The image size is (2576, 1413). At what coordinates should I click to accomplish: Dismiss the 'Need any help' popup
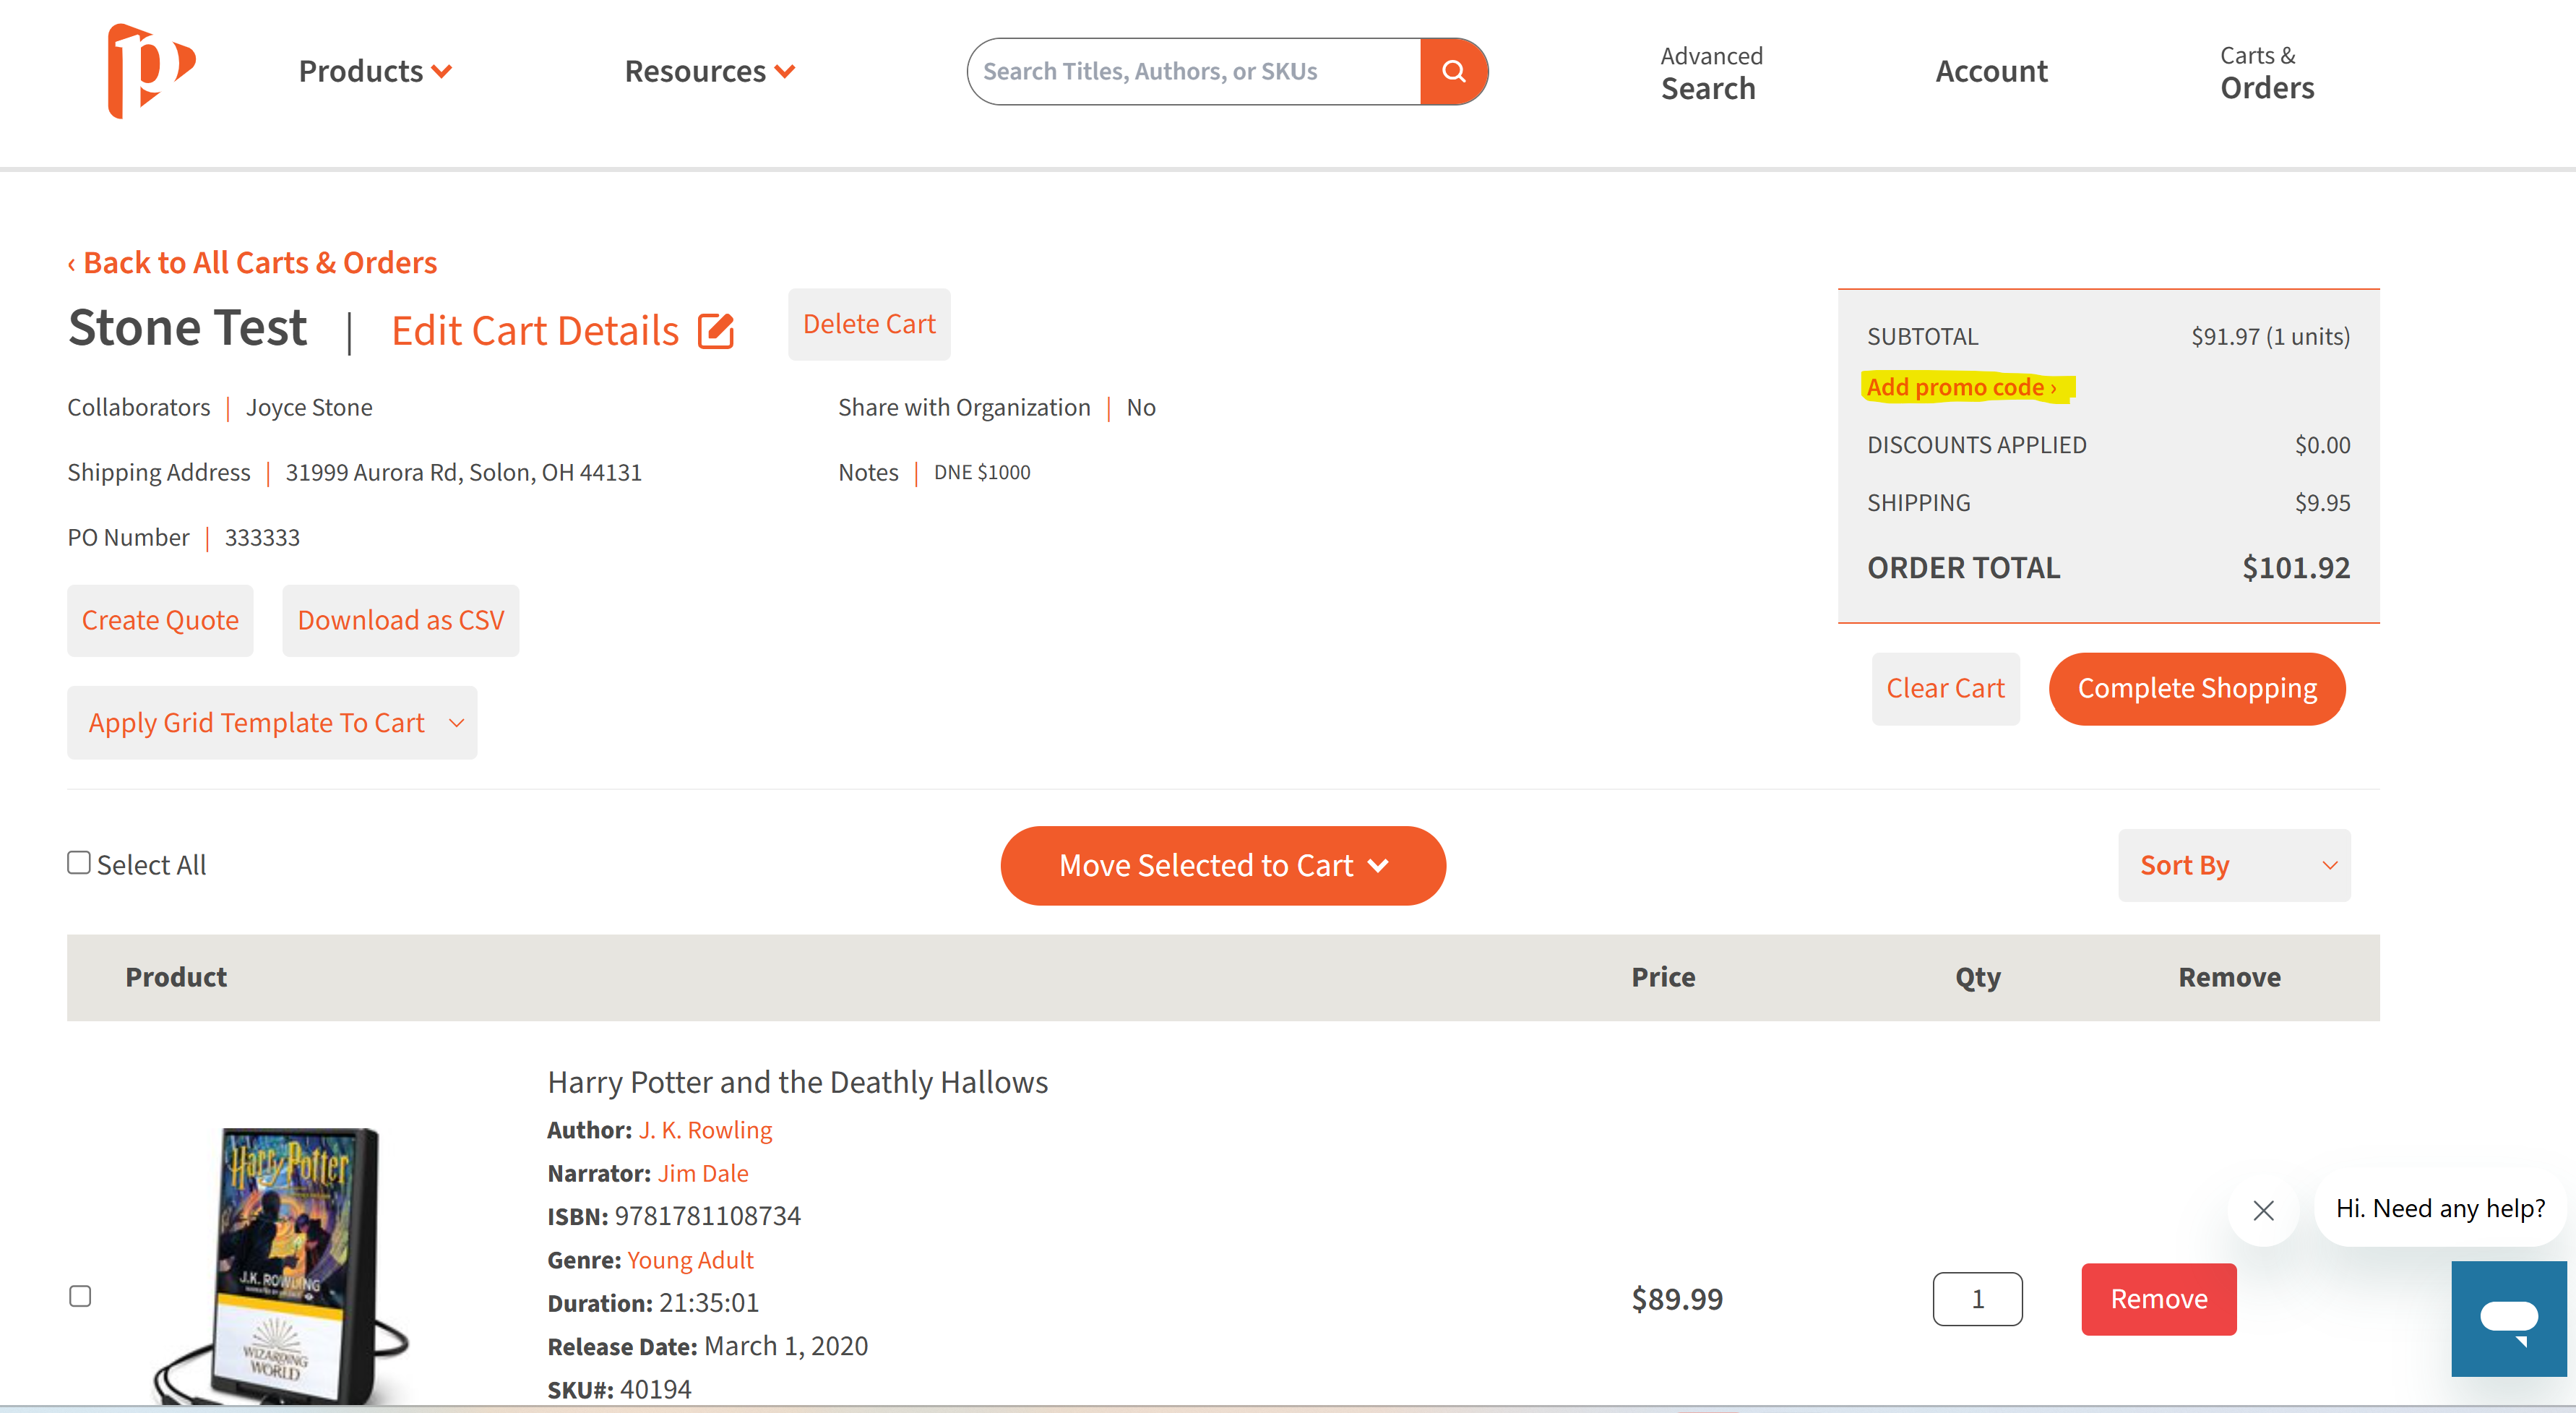pyautogui.click(x=2263, y=1210)
